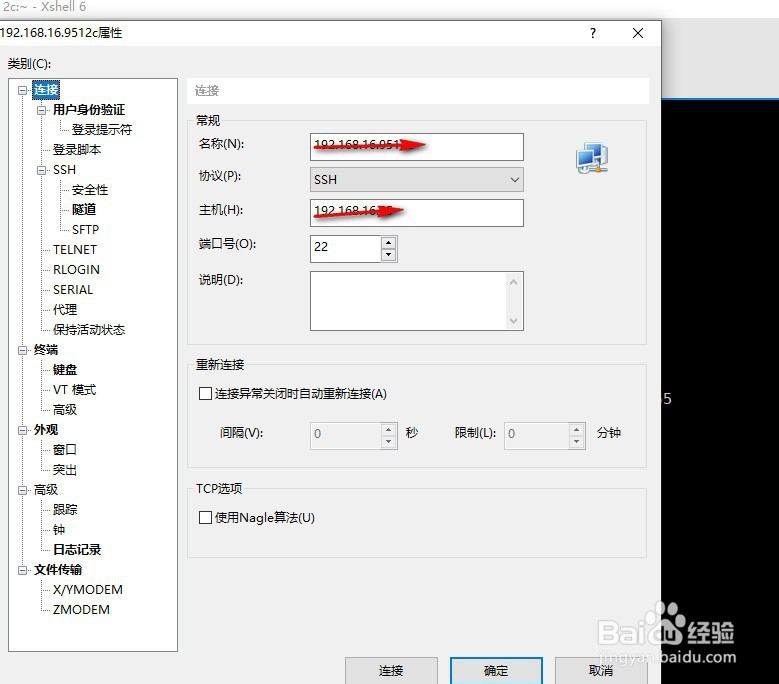
Task: Collapse the 连接 tree node
Action: click(22, 90)
